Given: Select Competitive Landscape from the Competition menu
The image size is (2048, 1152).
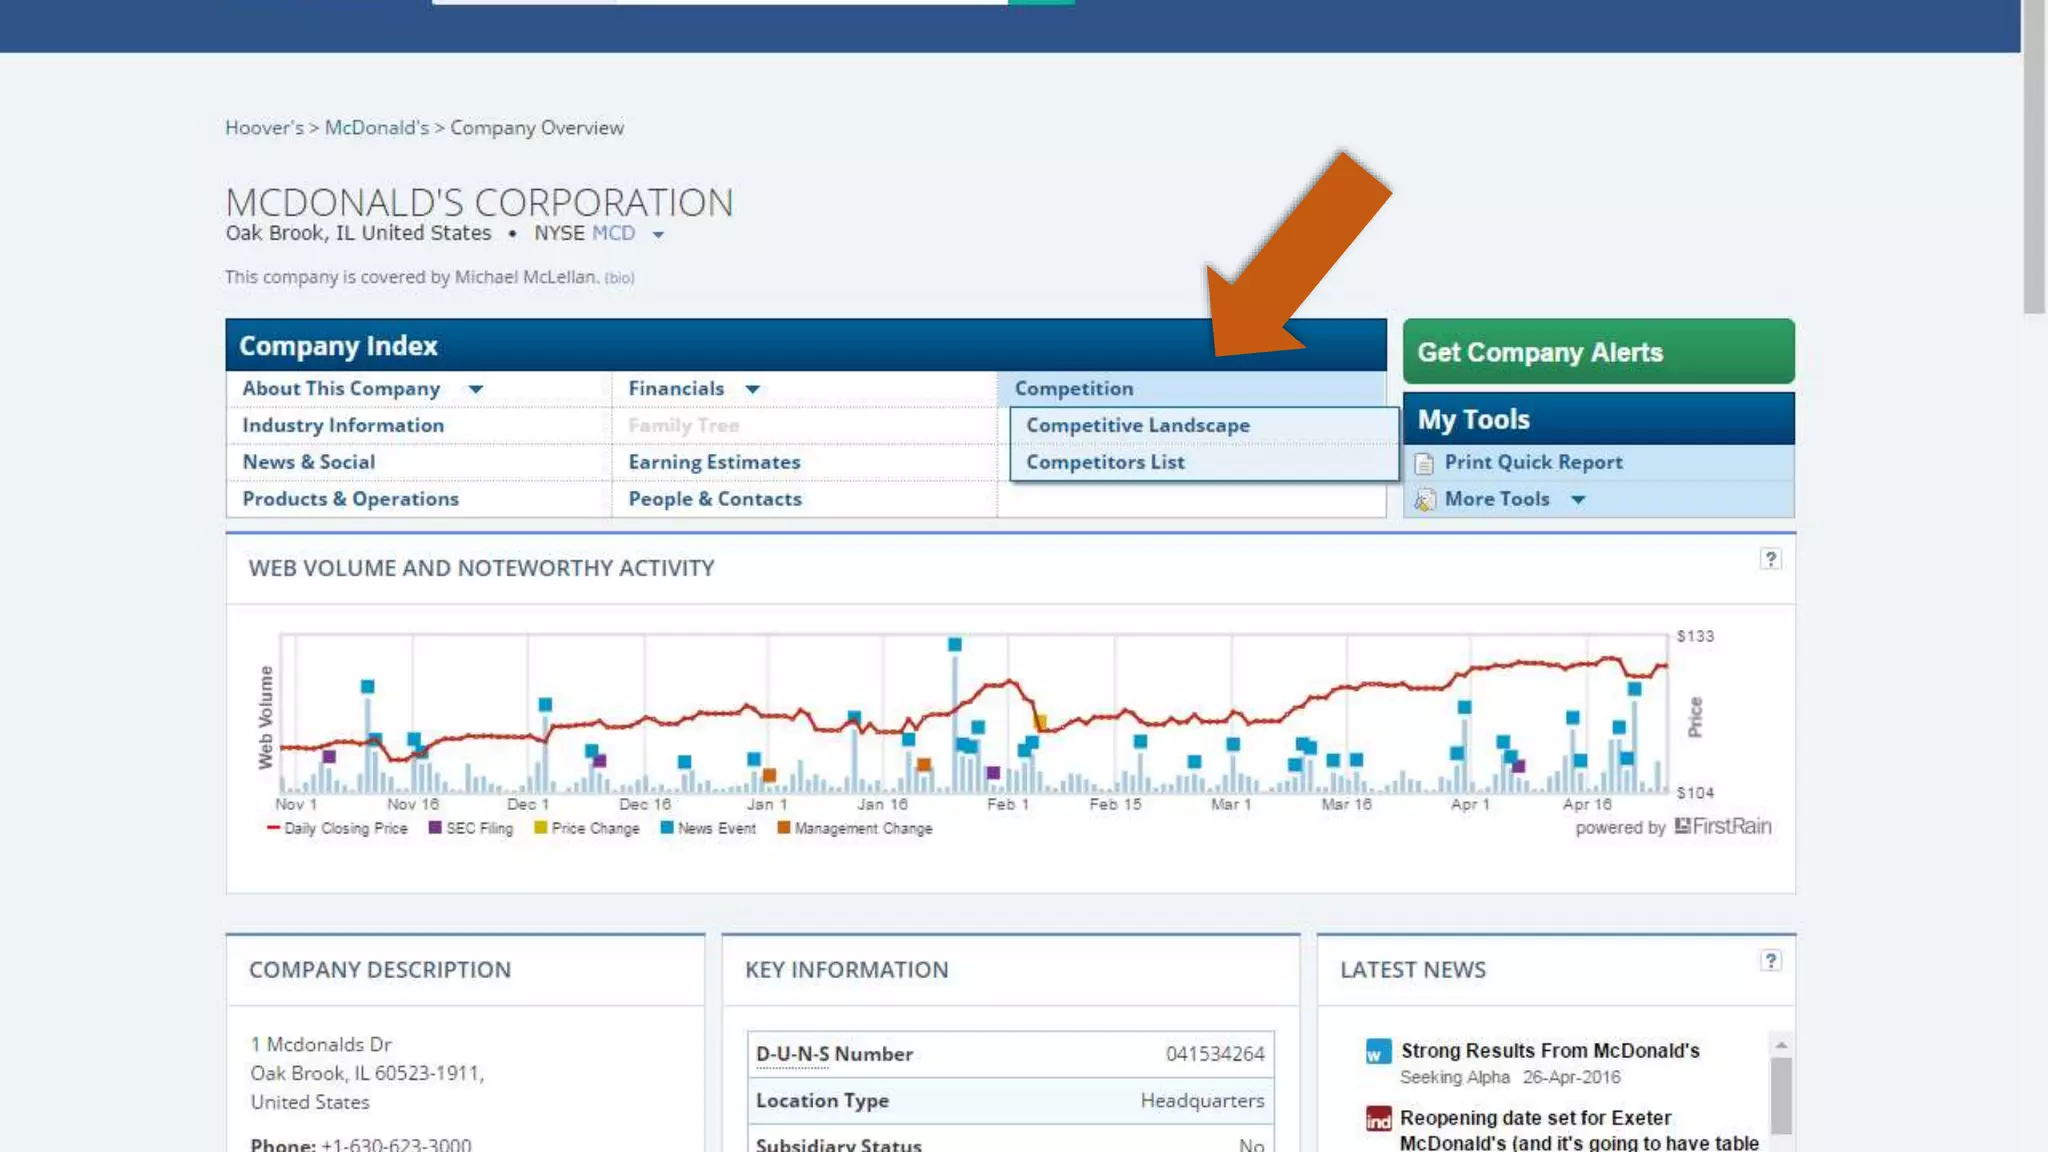Looking at the screenshot, I should coord(1137,425).
